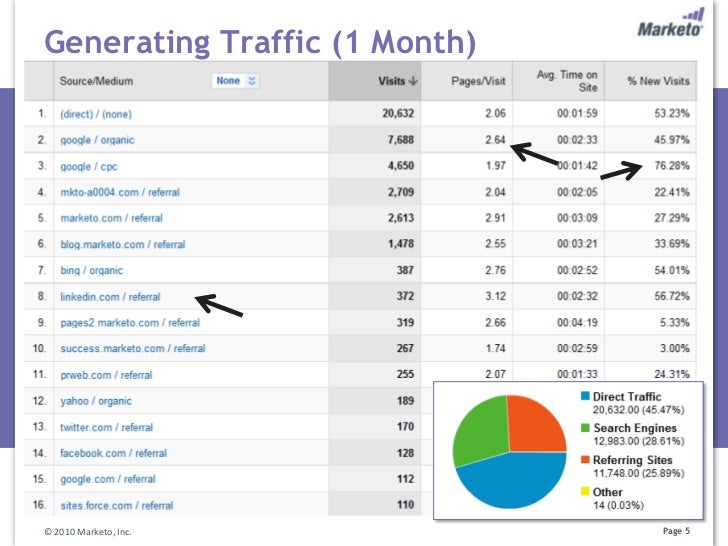Click the orange Referring Sites legend swatch

[585, 460]
